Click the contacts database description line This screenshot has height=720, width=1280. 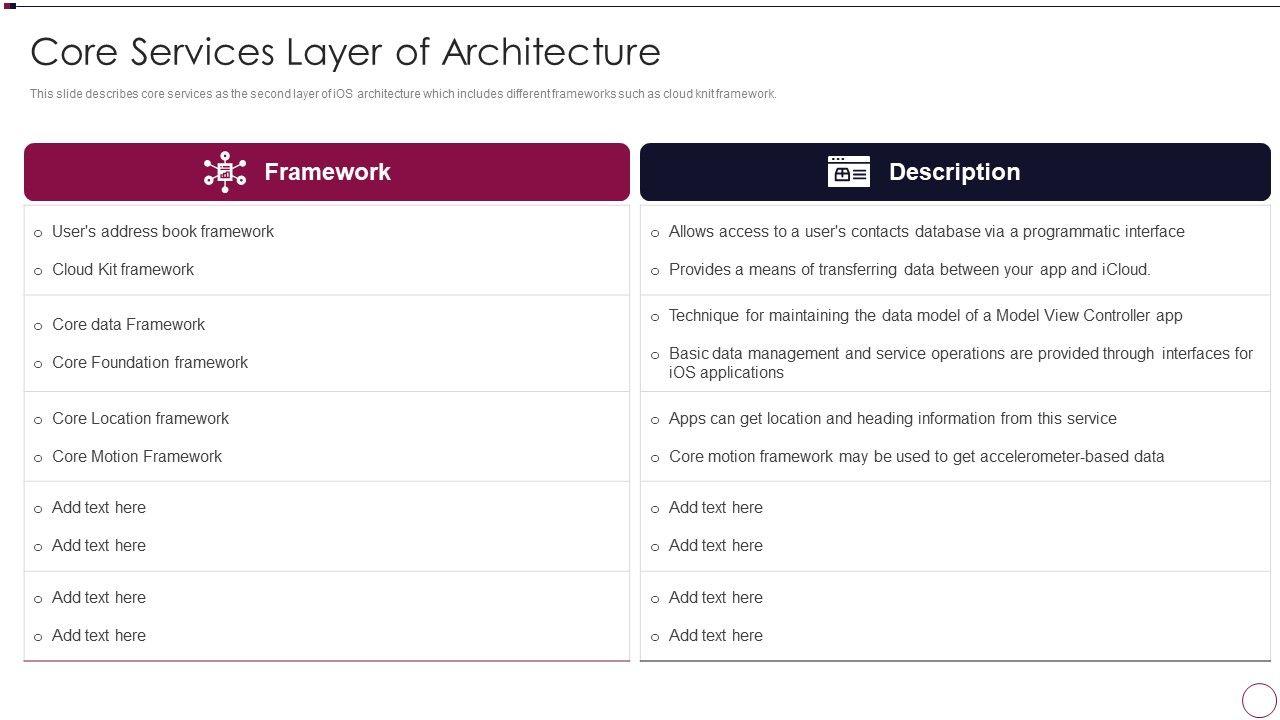coord(926,232)
